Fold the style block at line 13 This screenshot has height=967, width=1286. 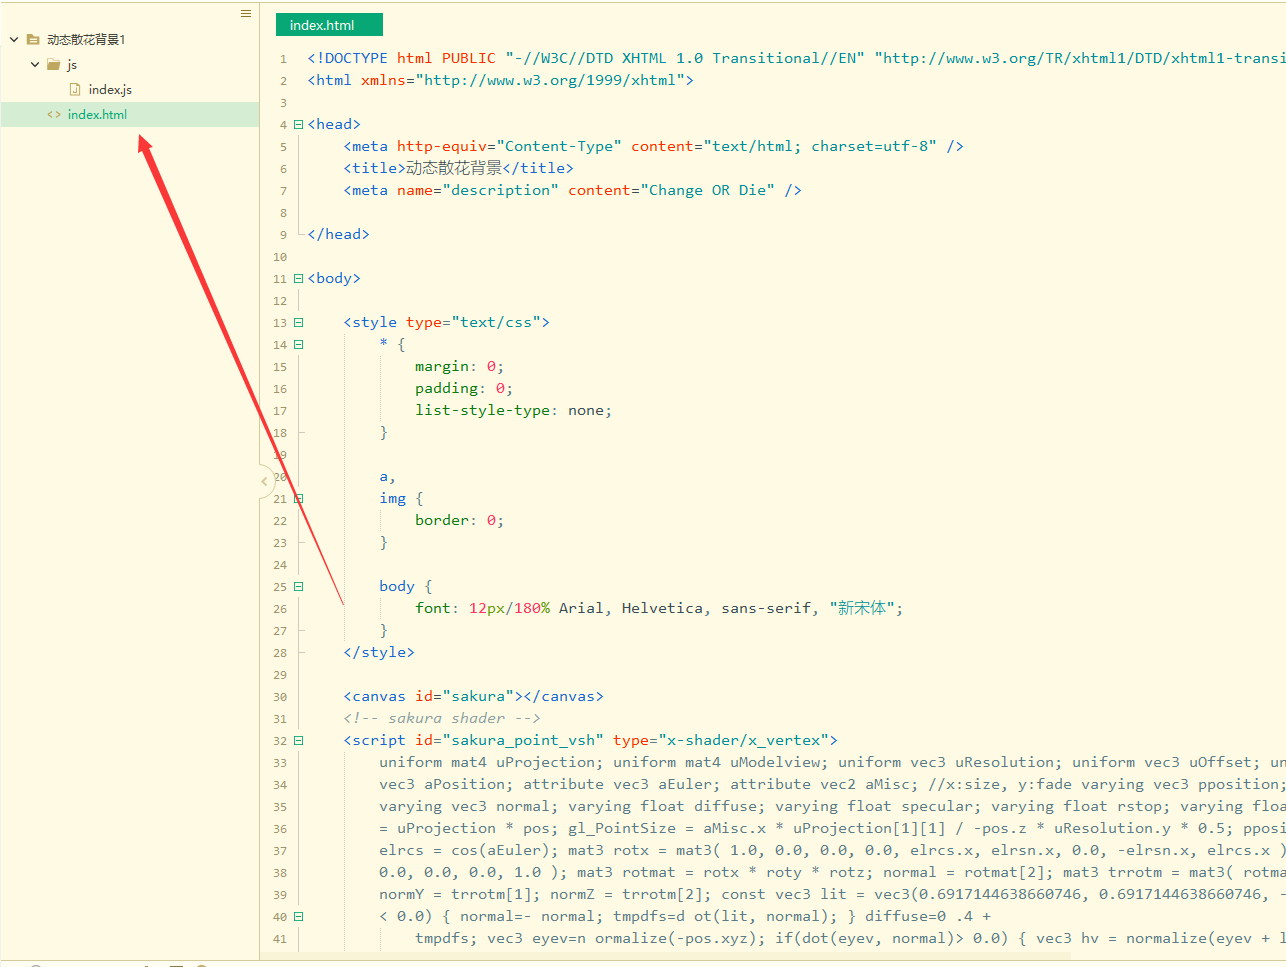click(298, 323)
